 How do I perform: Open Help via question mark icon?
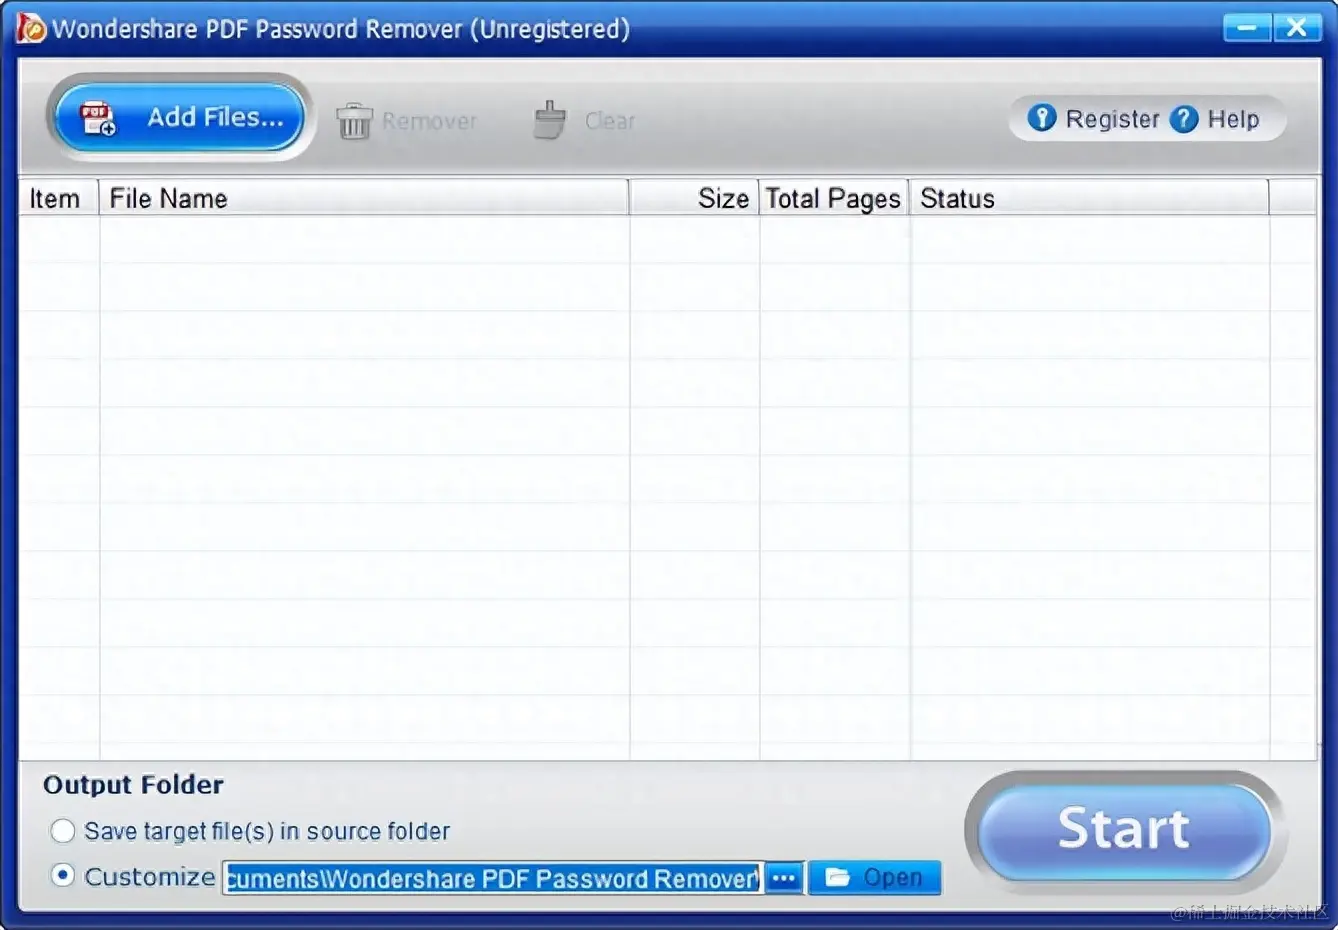pos(1184,119)
